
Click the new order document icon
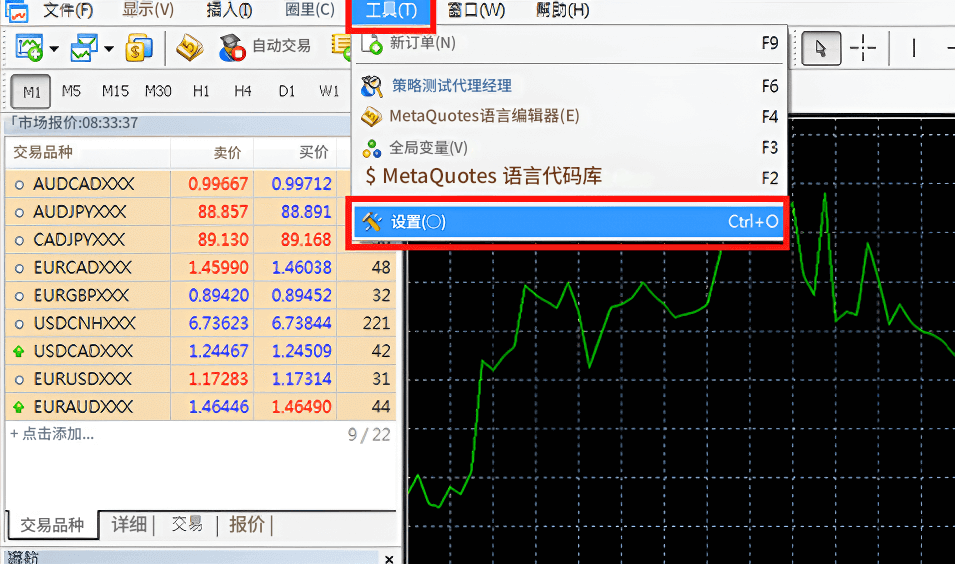tap(372, 44)
